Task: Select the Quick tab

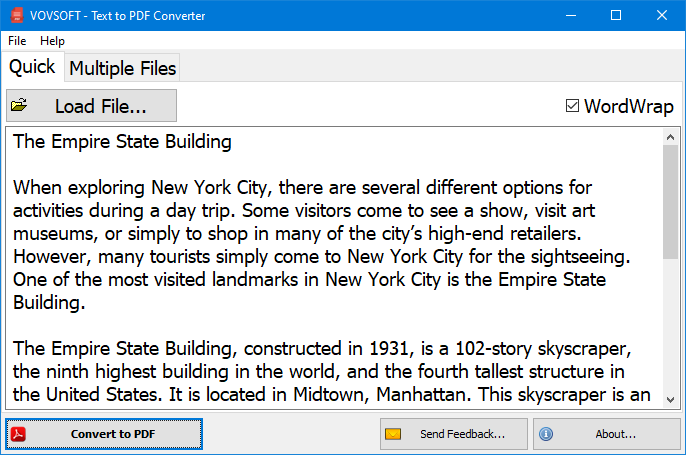Action: tap(32, 67)
